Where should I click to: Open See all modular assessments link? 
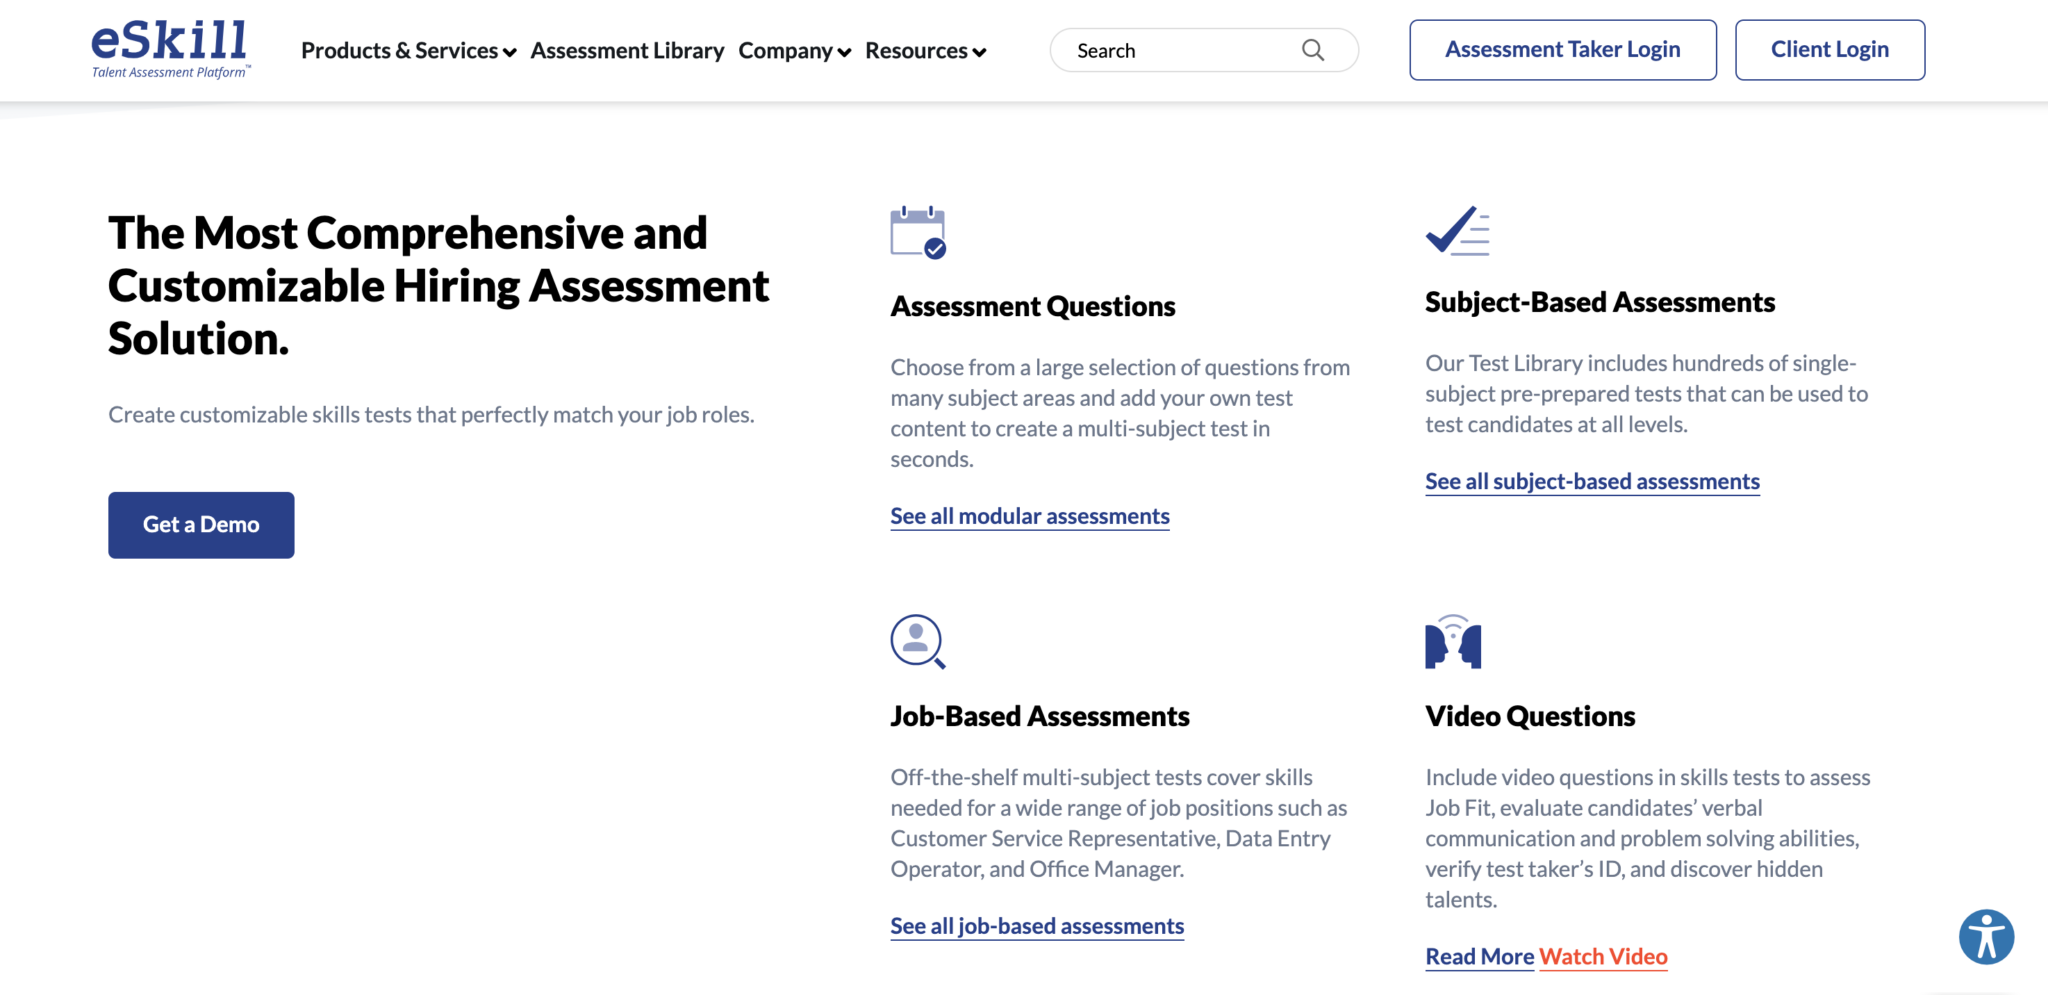click(1029, 516)
